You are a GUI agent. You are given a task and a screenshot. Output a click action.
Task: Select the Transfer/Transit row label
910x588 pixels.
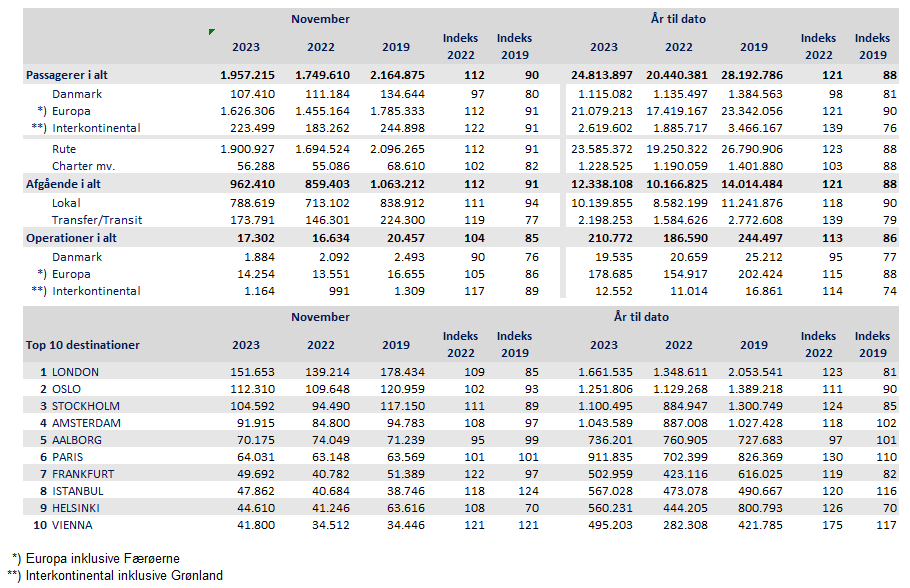pos(95,219)
